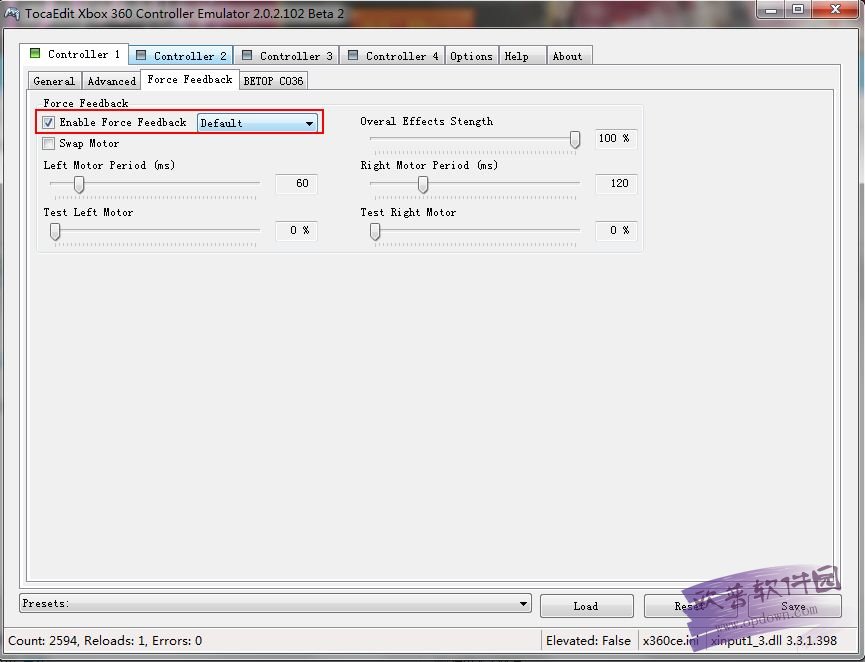The height and width of the screenshot is (662, 865).
Task: Open the force feedback type Default dropdown
Action: (257, 123)
